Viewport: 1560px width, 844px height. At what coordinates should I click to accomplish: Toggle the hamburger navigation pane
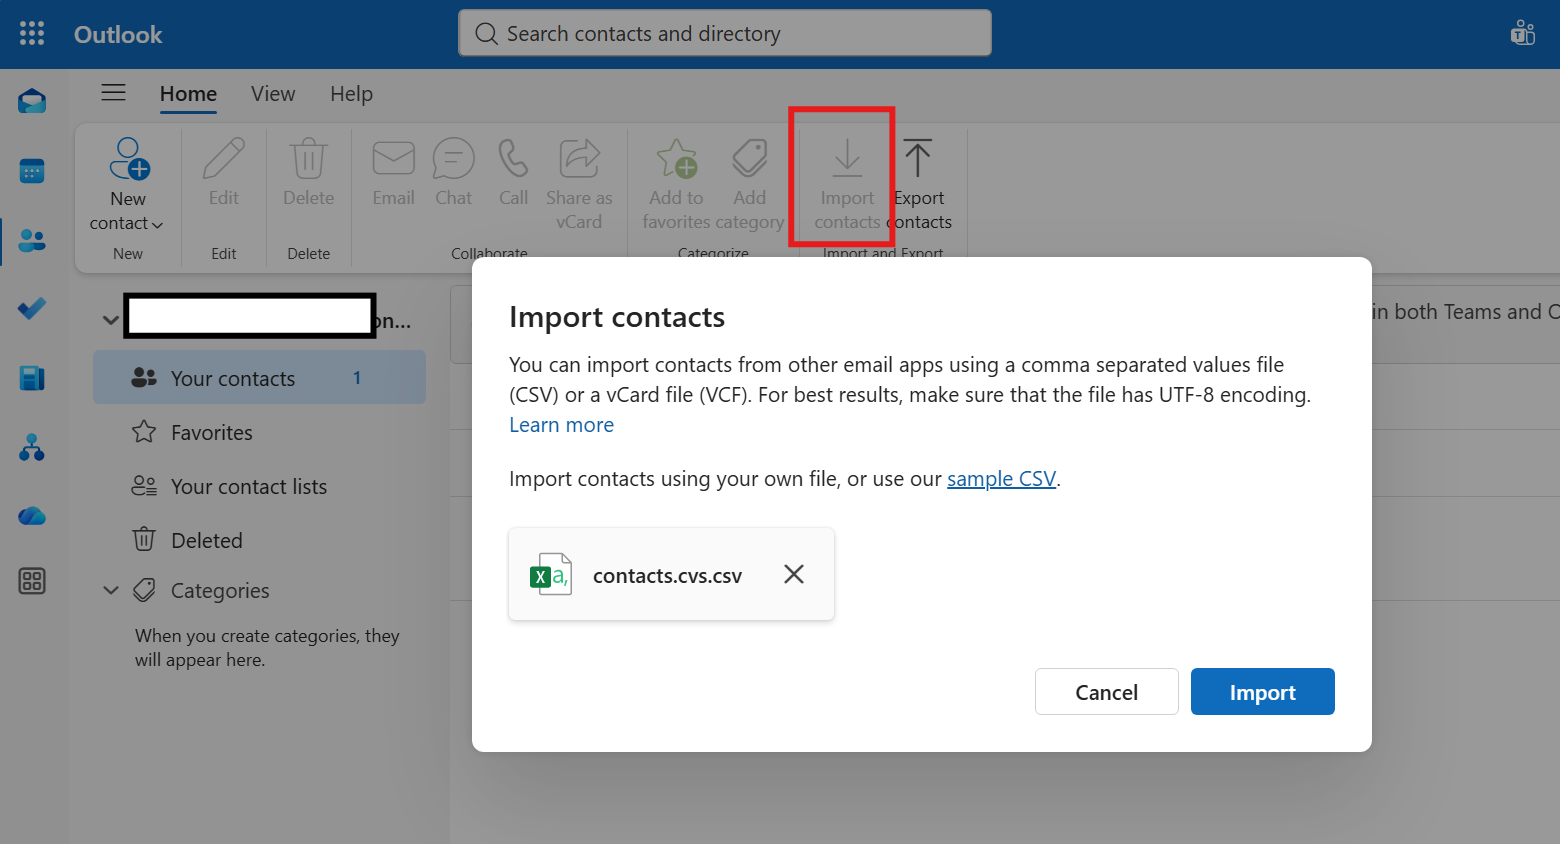tap(114, 93)
